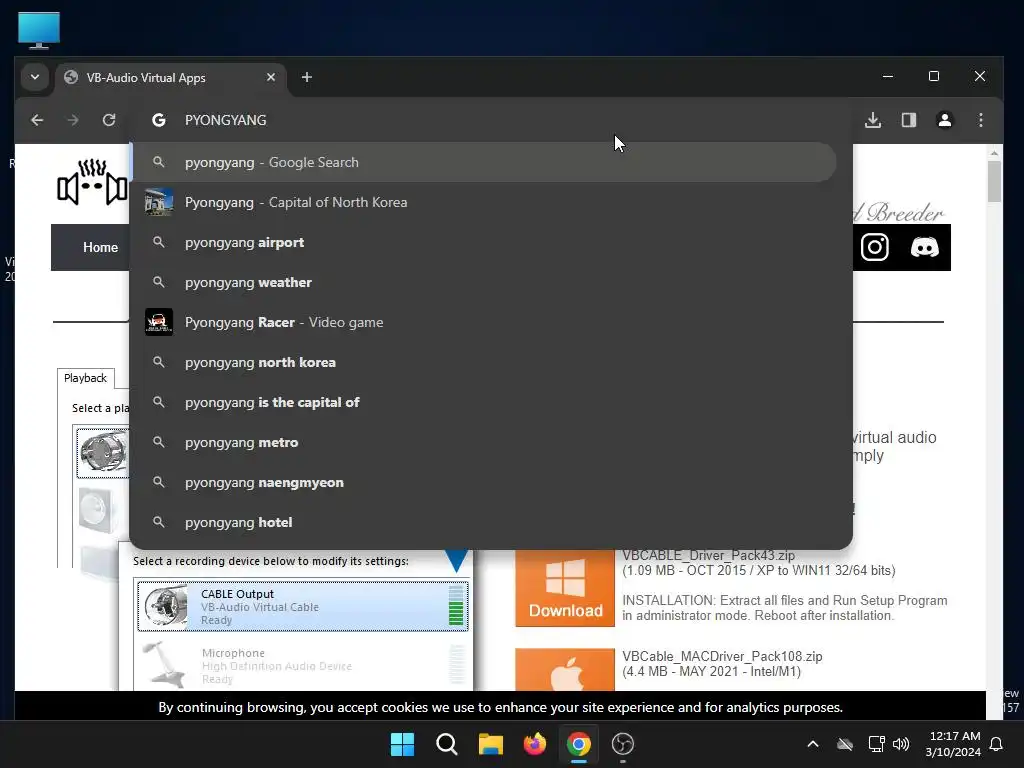1024x768 pixels.
Task: Click the orange Apple Mac download button
Action: (565, 669)
